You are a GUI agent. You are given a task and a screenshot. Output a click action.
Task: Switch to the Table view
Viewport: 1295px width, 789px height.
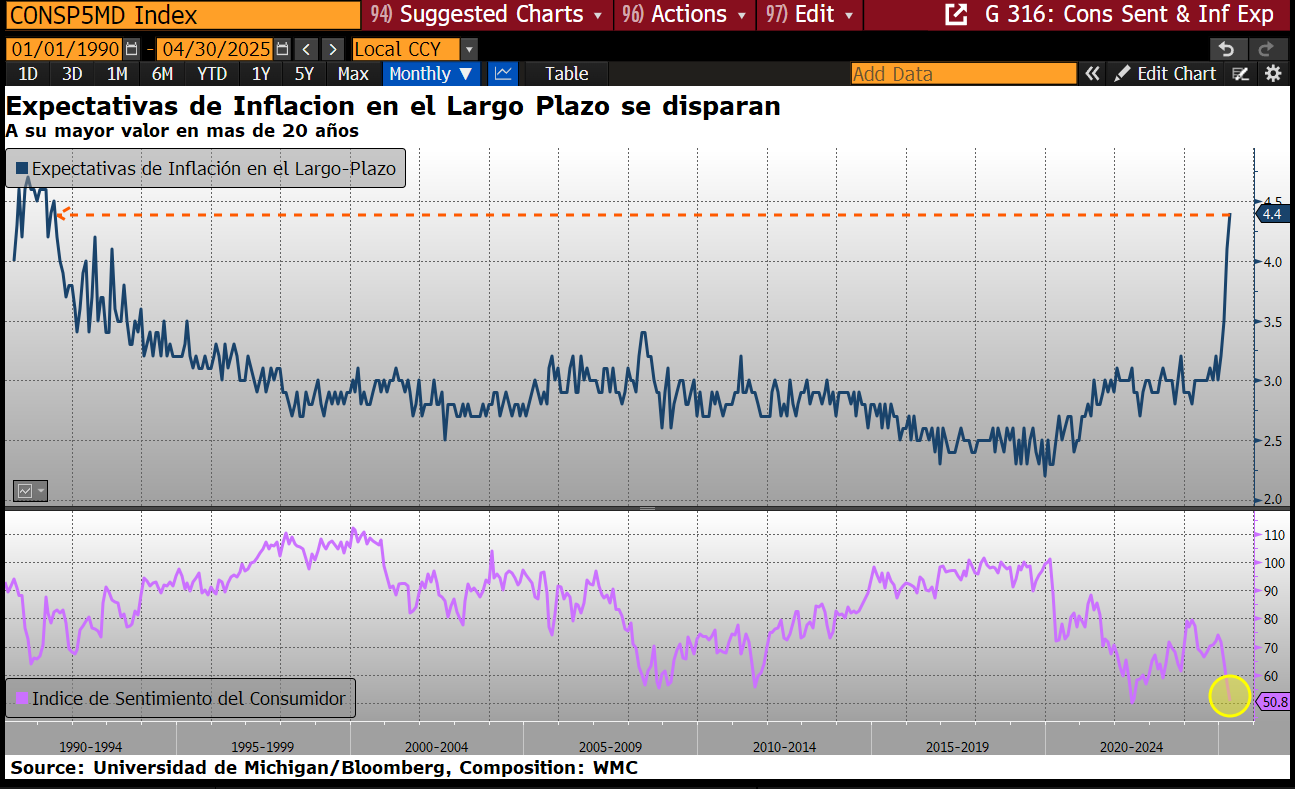(566, 73)
